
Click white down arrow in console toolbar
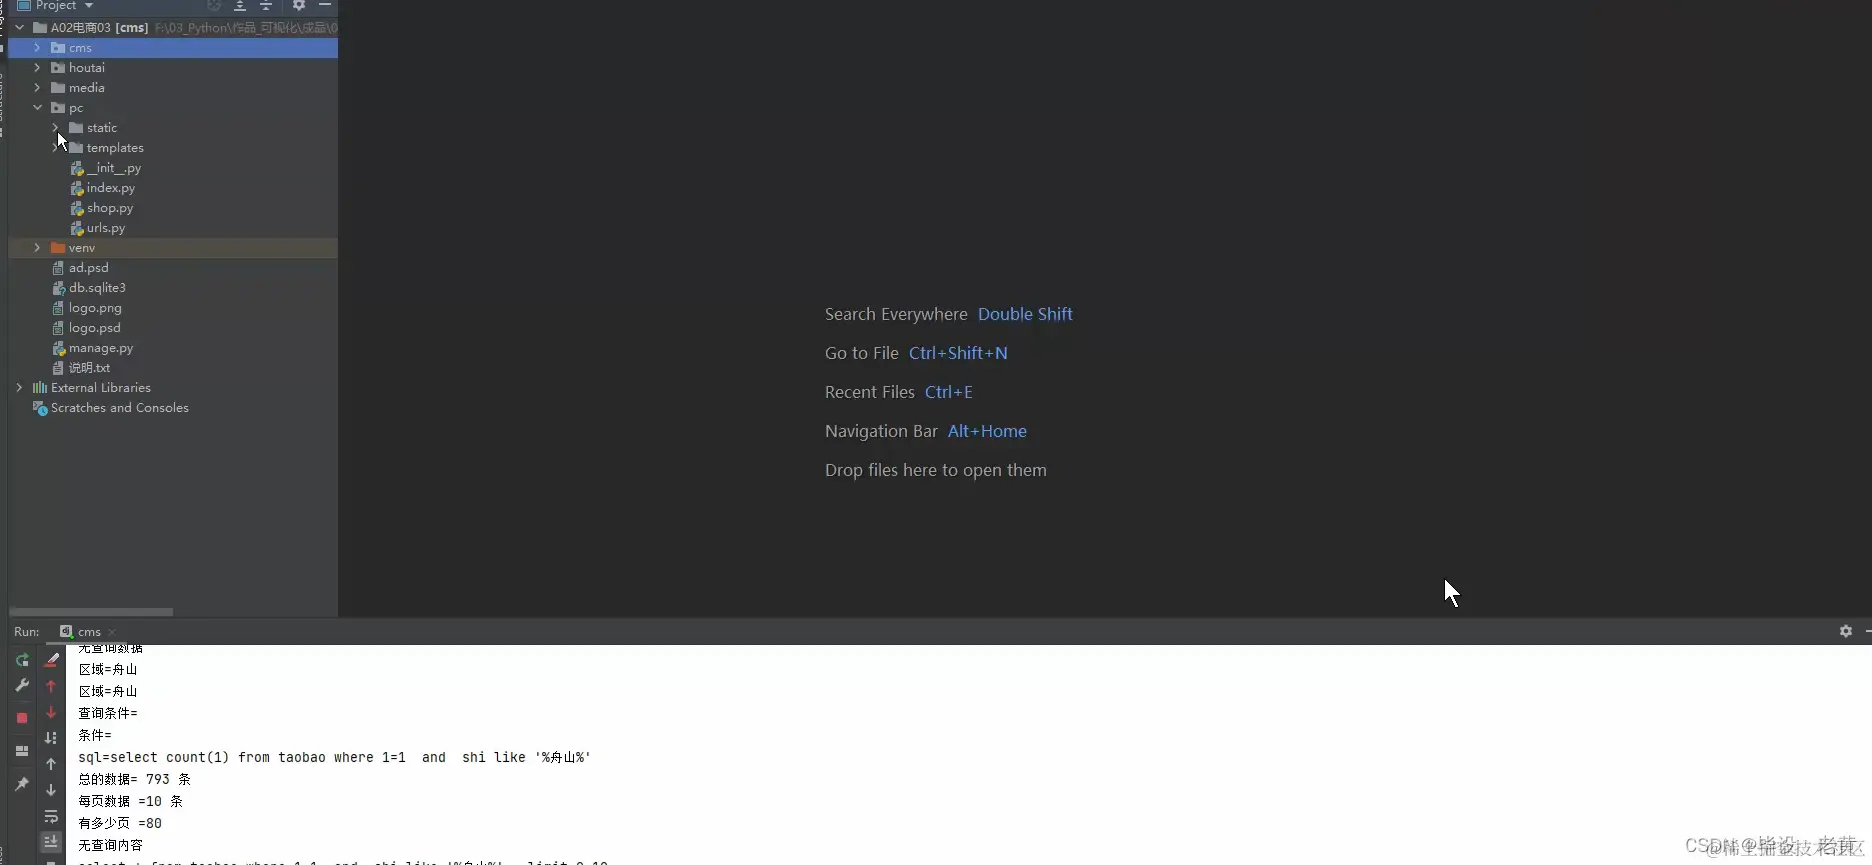[x=51, y=790]
